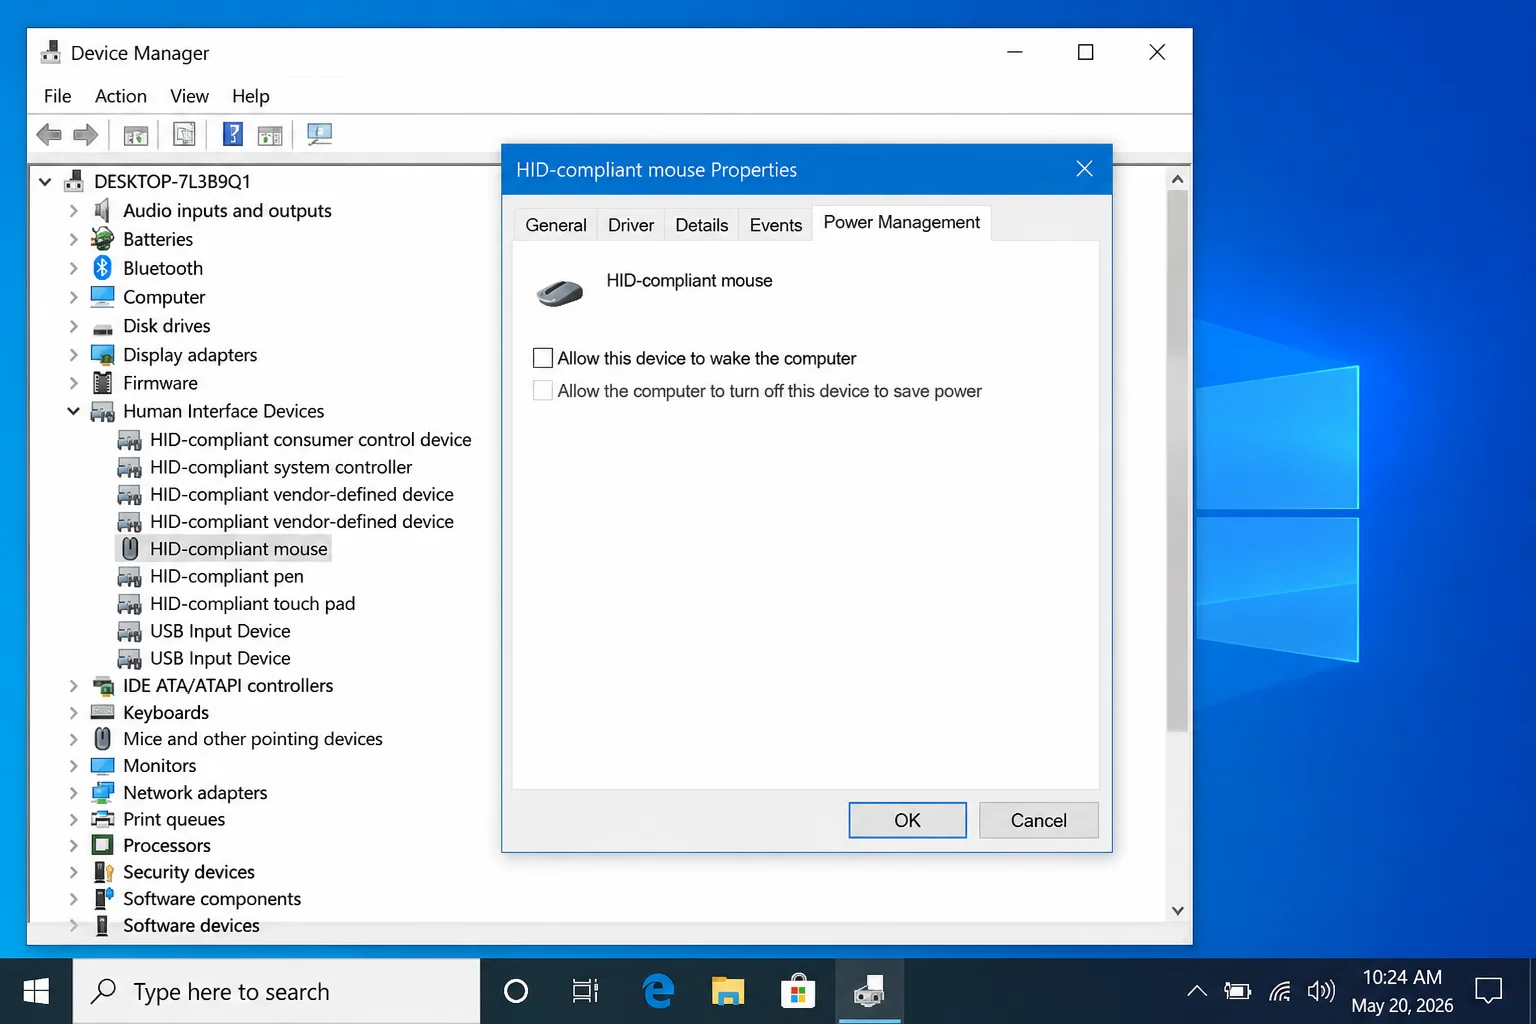Click the Processors icon
This screenshot has width=1536, height=1024.
click(x=102, y=845)
